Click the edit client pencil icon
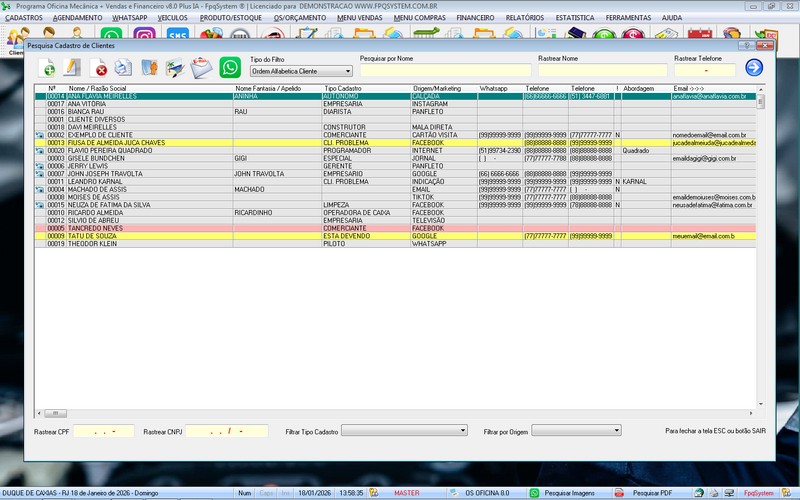 (x=72, y=68)
